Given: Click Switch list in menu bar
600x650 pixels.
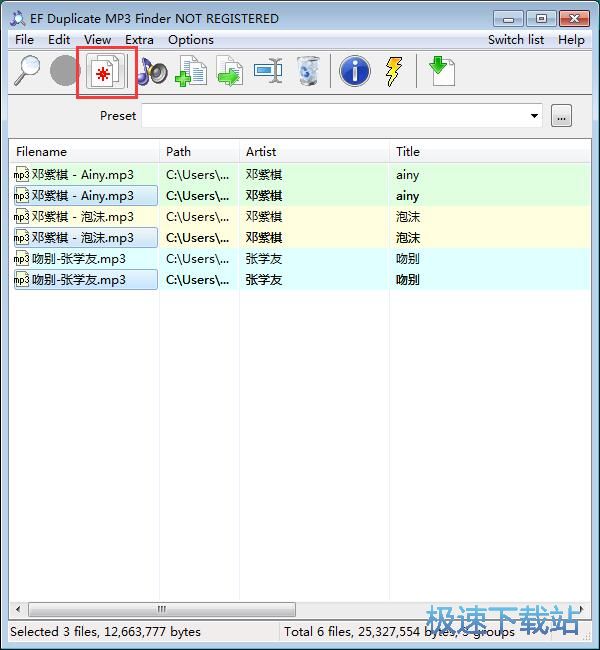Looking at the screenshot, I should click(516, 40).
